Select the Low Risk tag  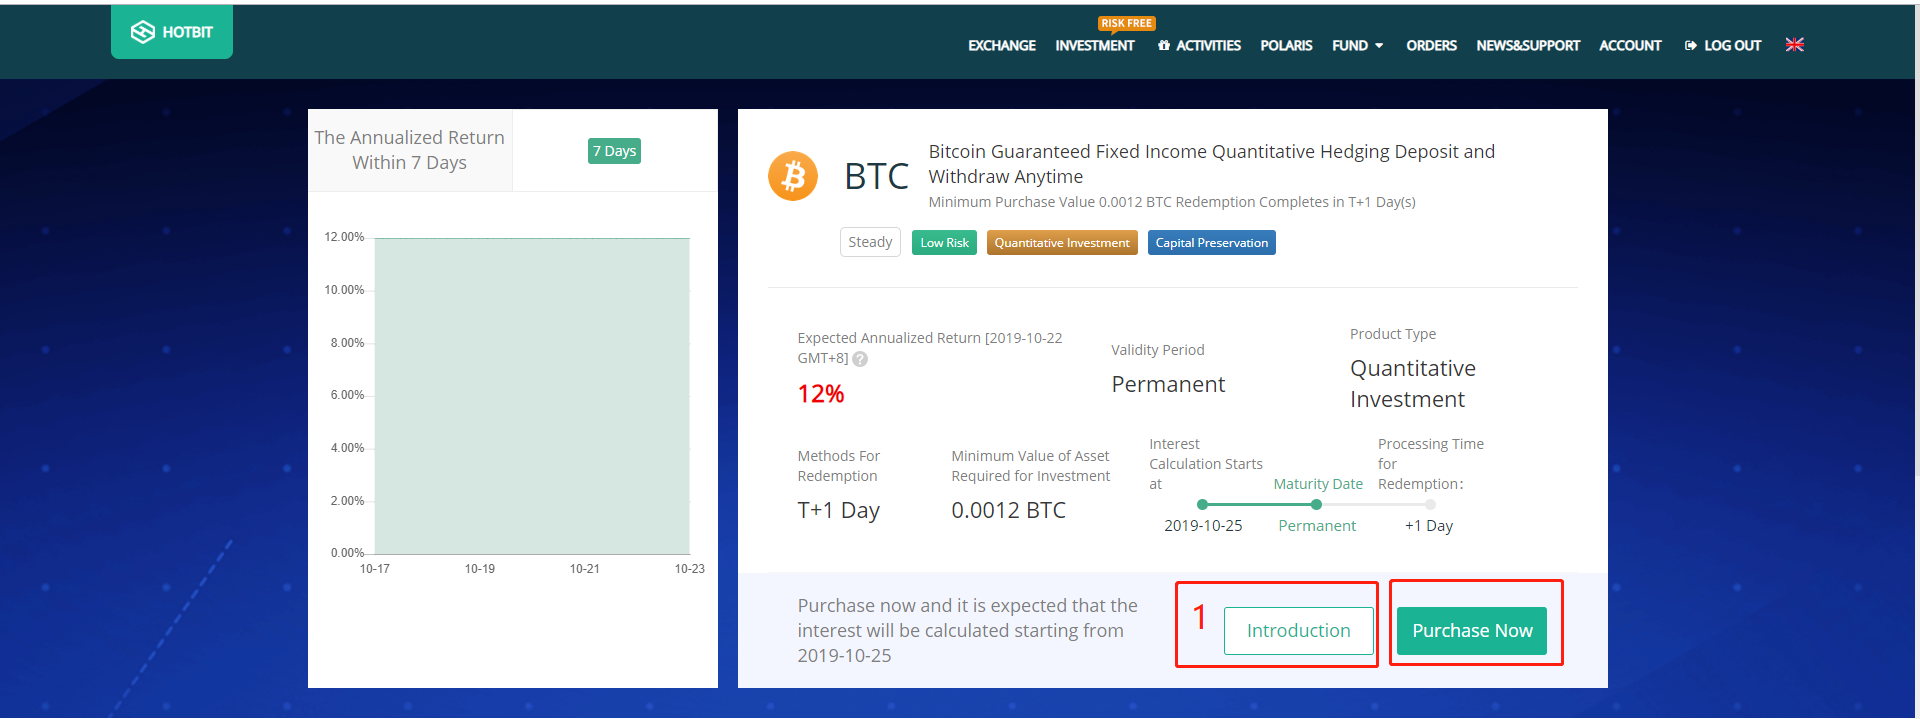(x=944, y=243)
